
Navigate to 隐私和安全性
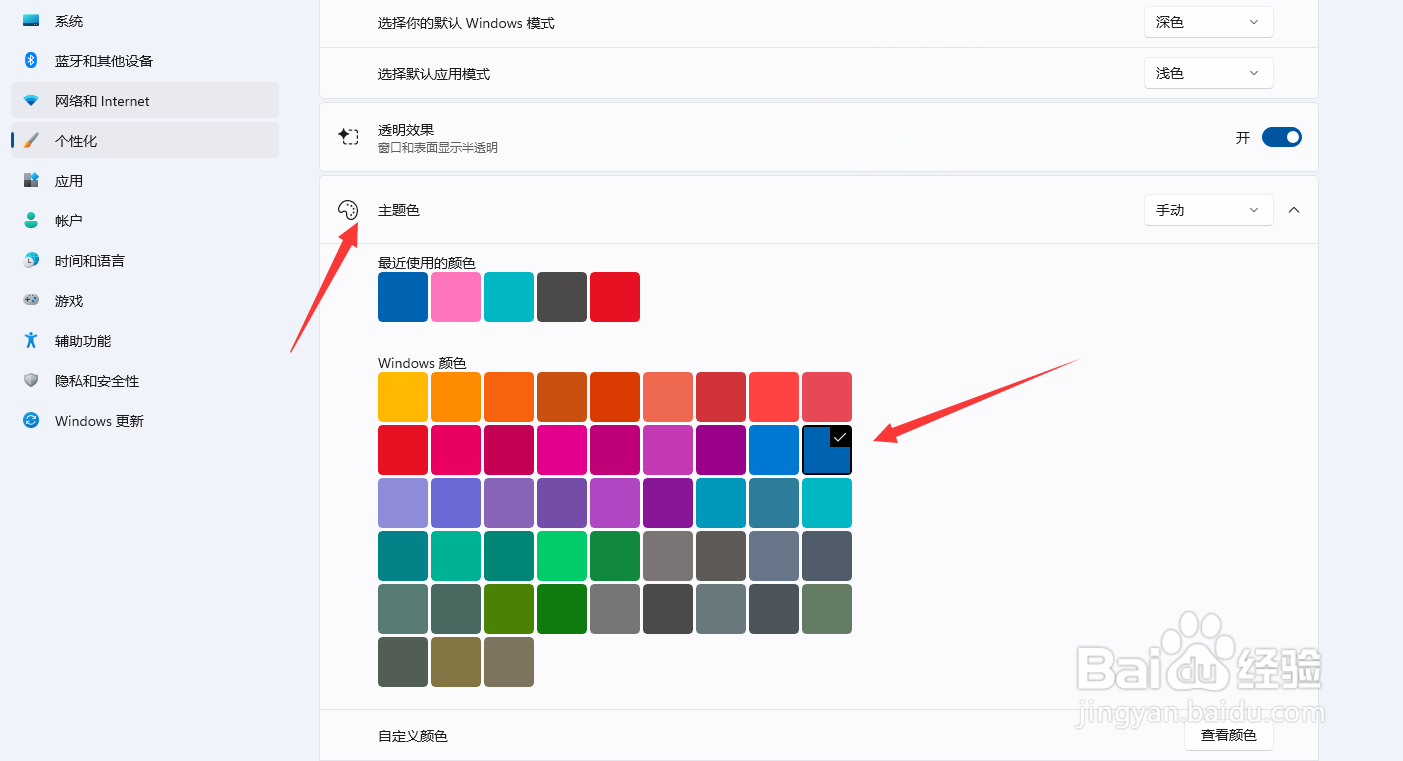(145, 381)
